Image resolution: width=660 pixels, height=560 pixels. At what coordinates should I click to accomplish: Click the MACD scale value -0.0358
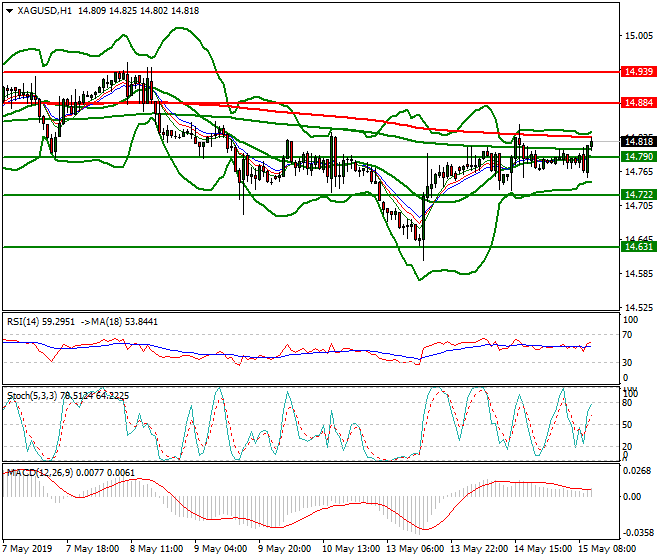(639, 533)
